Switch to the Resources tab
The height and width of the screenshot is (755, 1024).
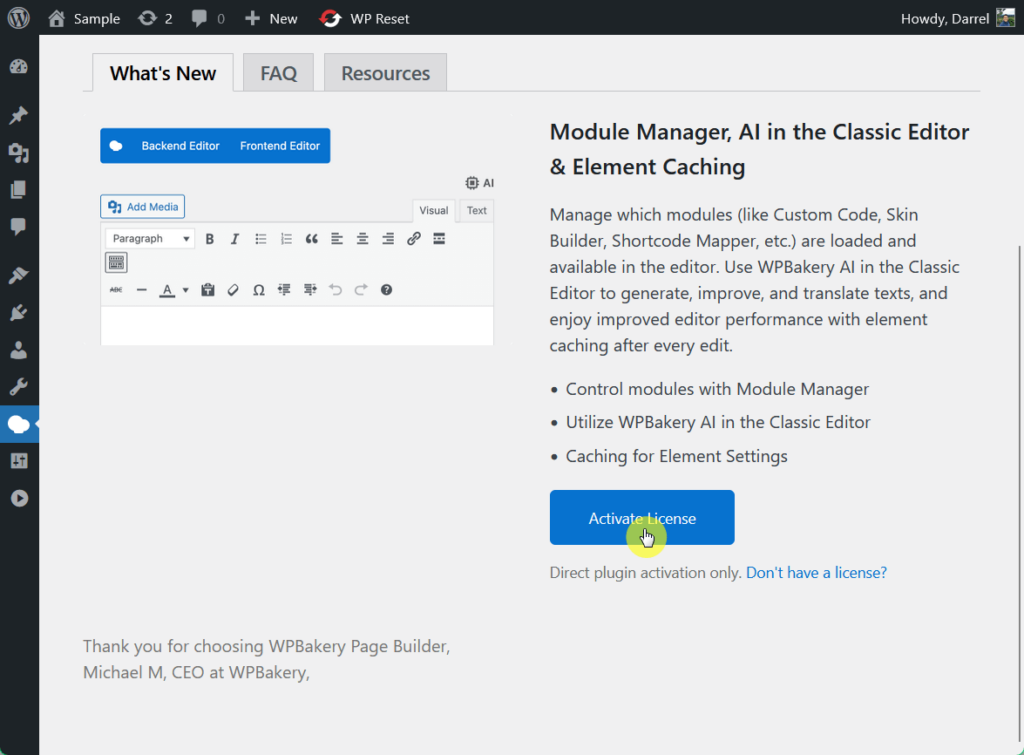coord(385,73)
